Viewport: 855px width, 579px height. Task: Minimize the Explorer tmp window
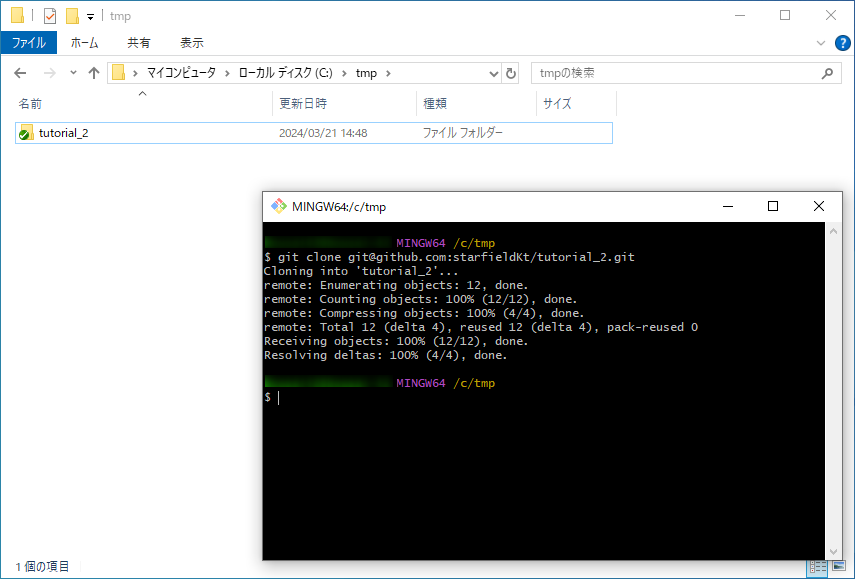coord(740,15)
